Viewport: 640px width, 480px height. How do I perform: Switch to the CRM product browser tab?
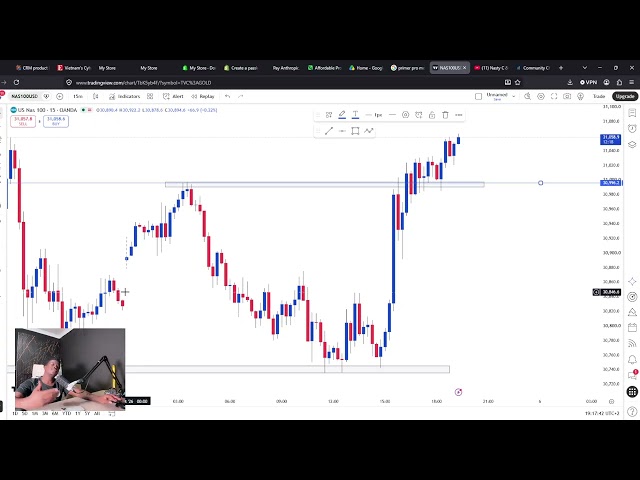point(32,68)
